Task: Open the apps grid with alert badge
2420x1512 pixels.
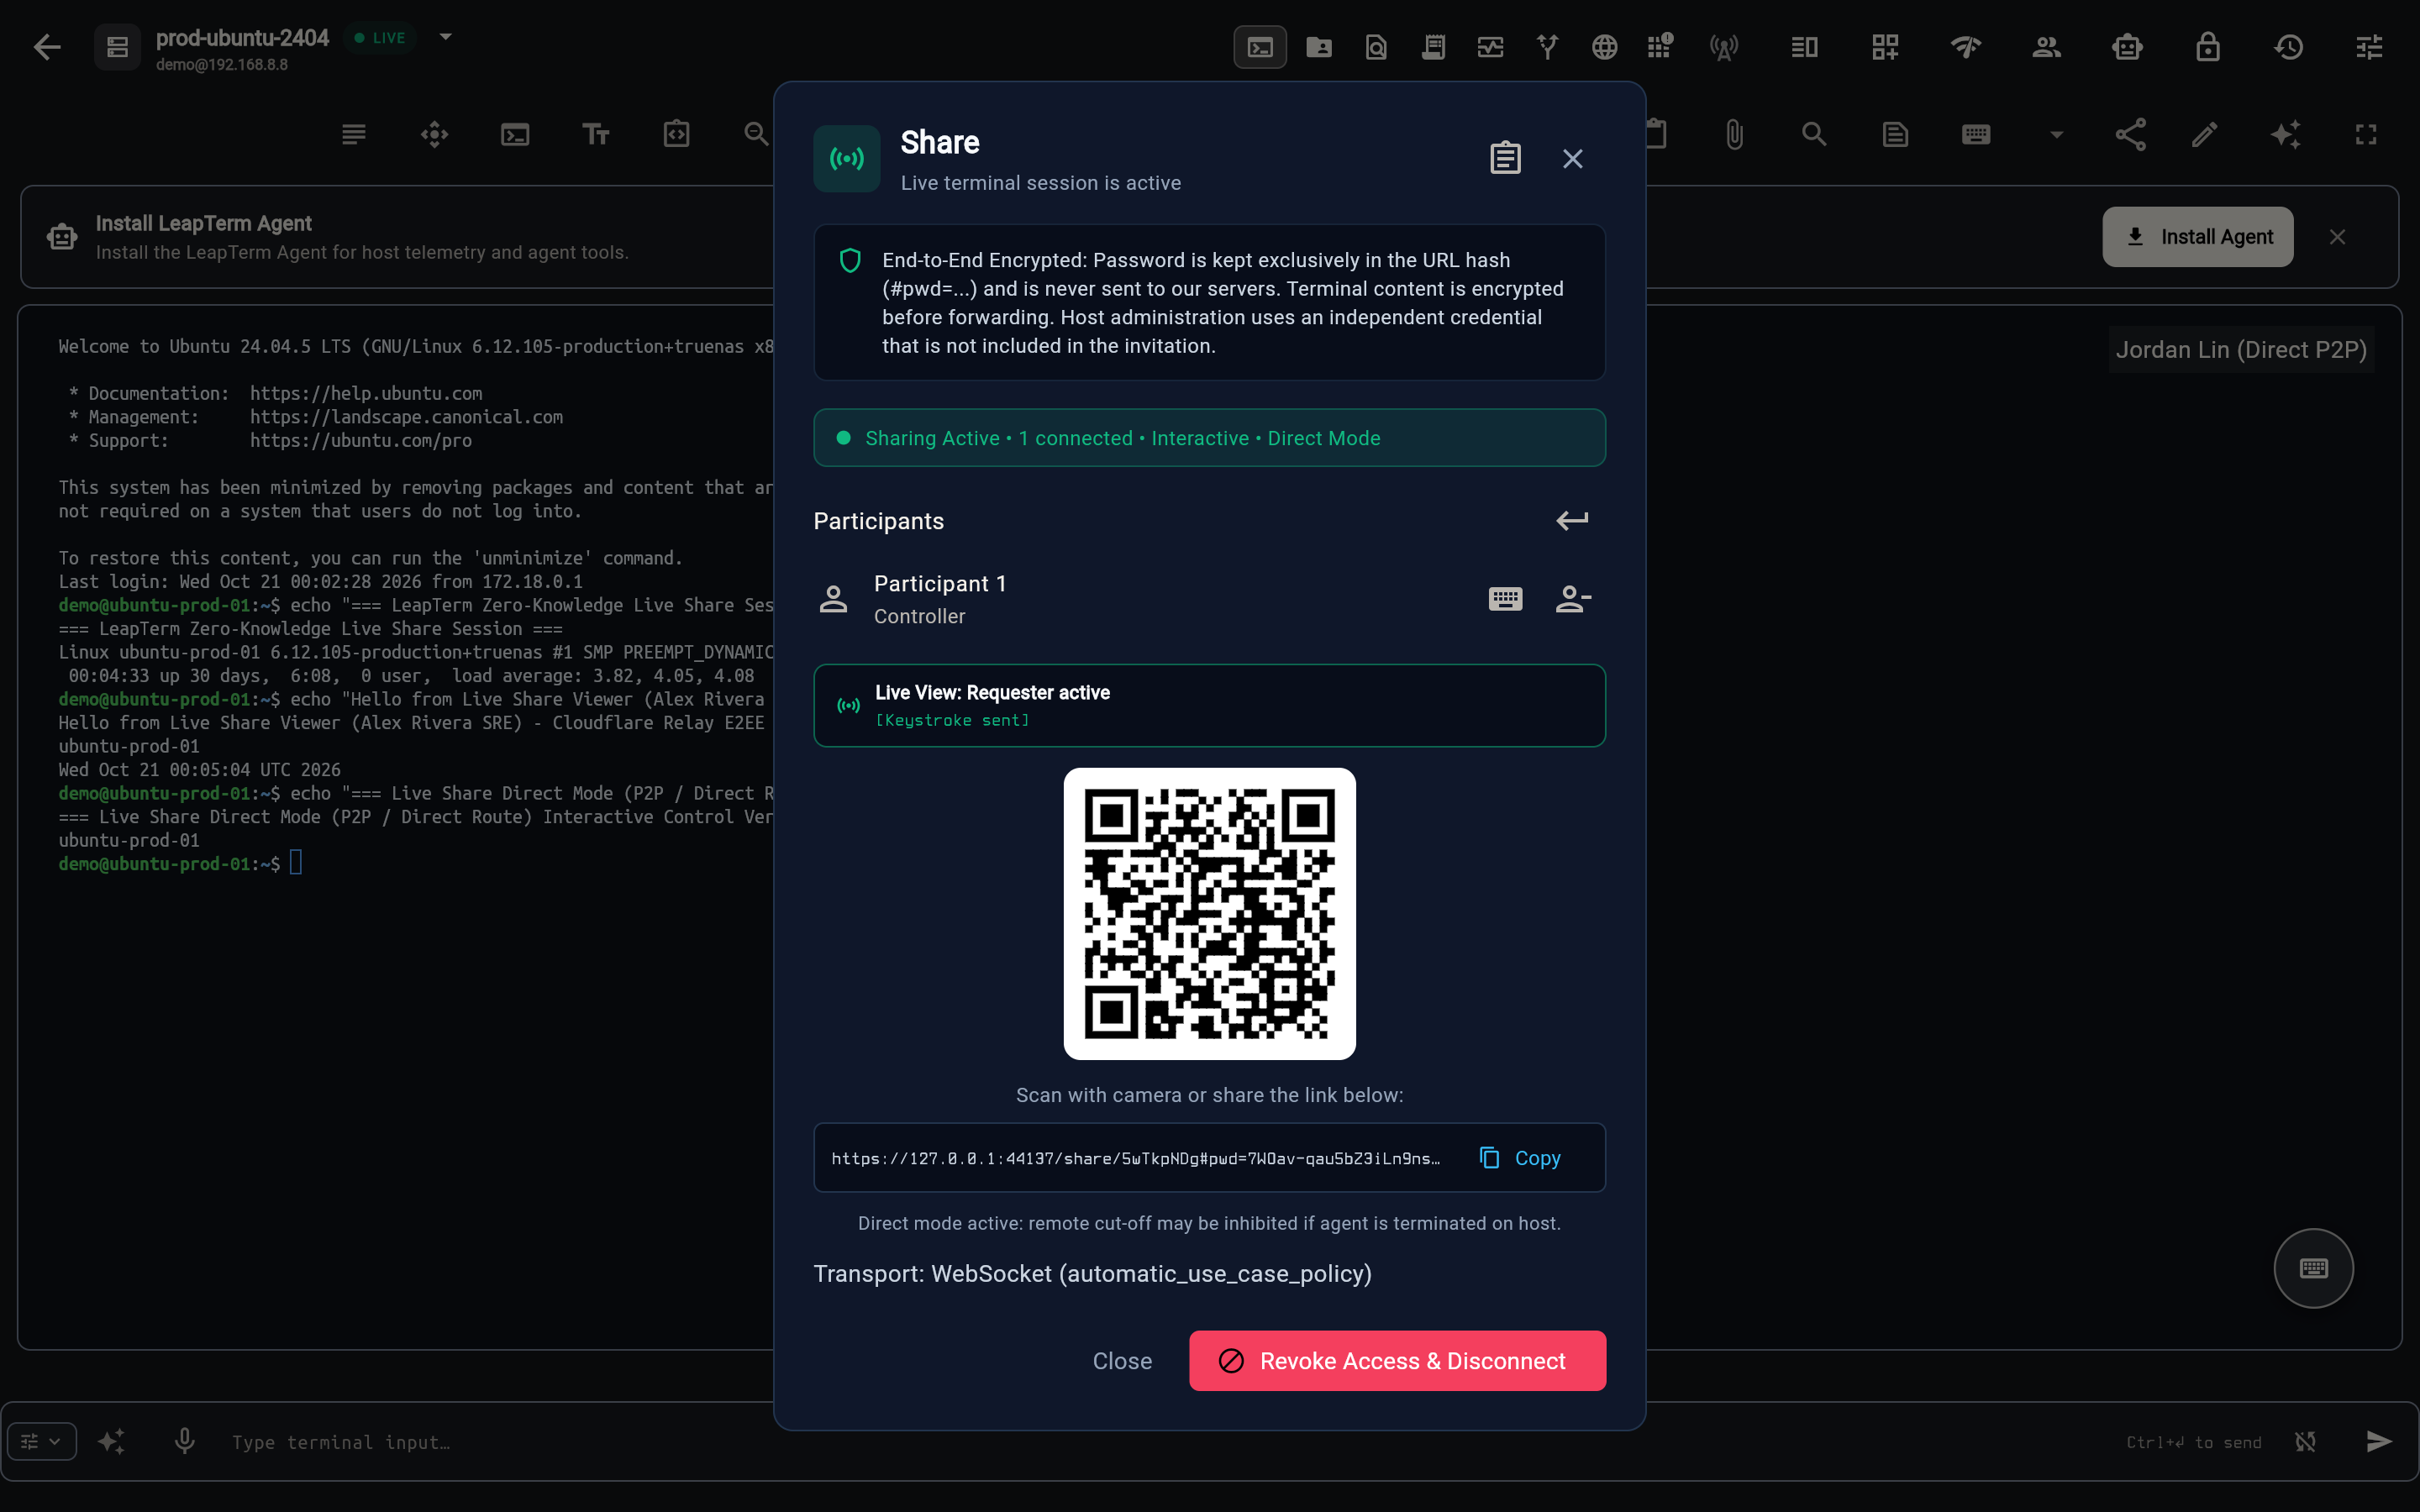Action: (1660, 46)
